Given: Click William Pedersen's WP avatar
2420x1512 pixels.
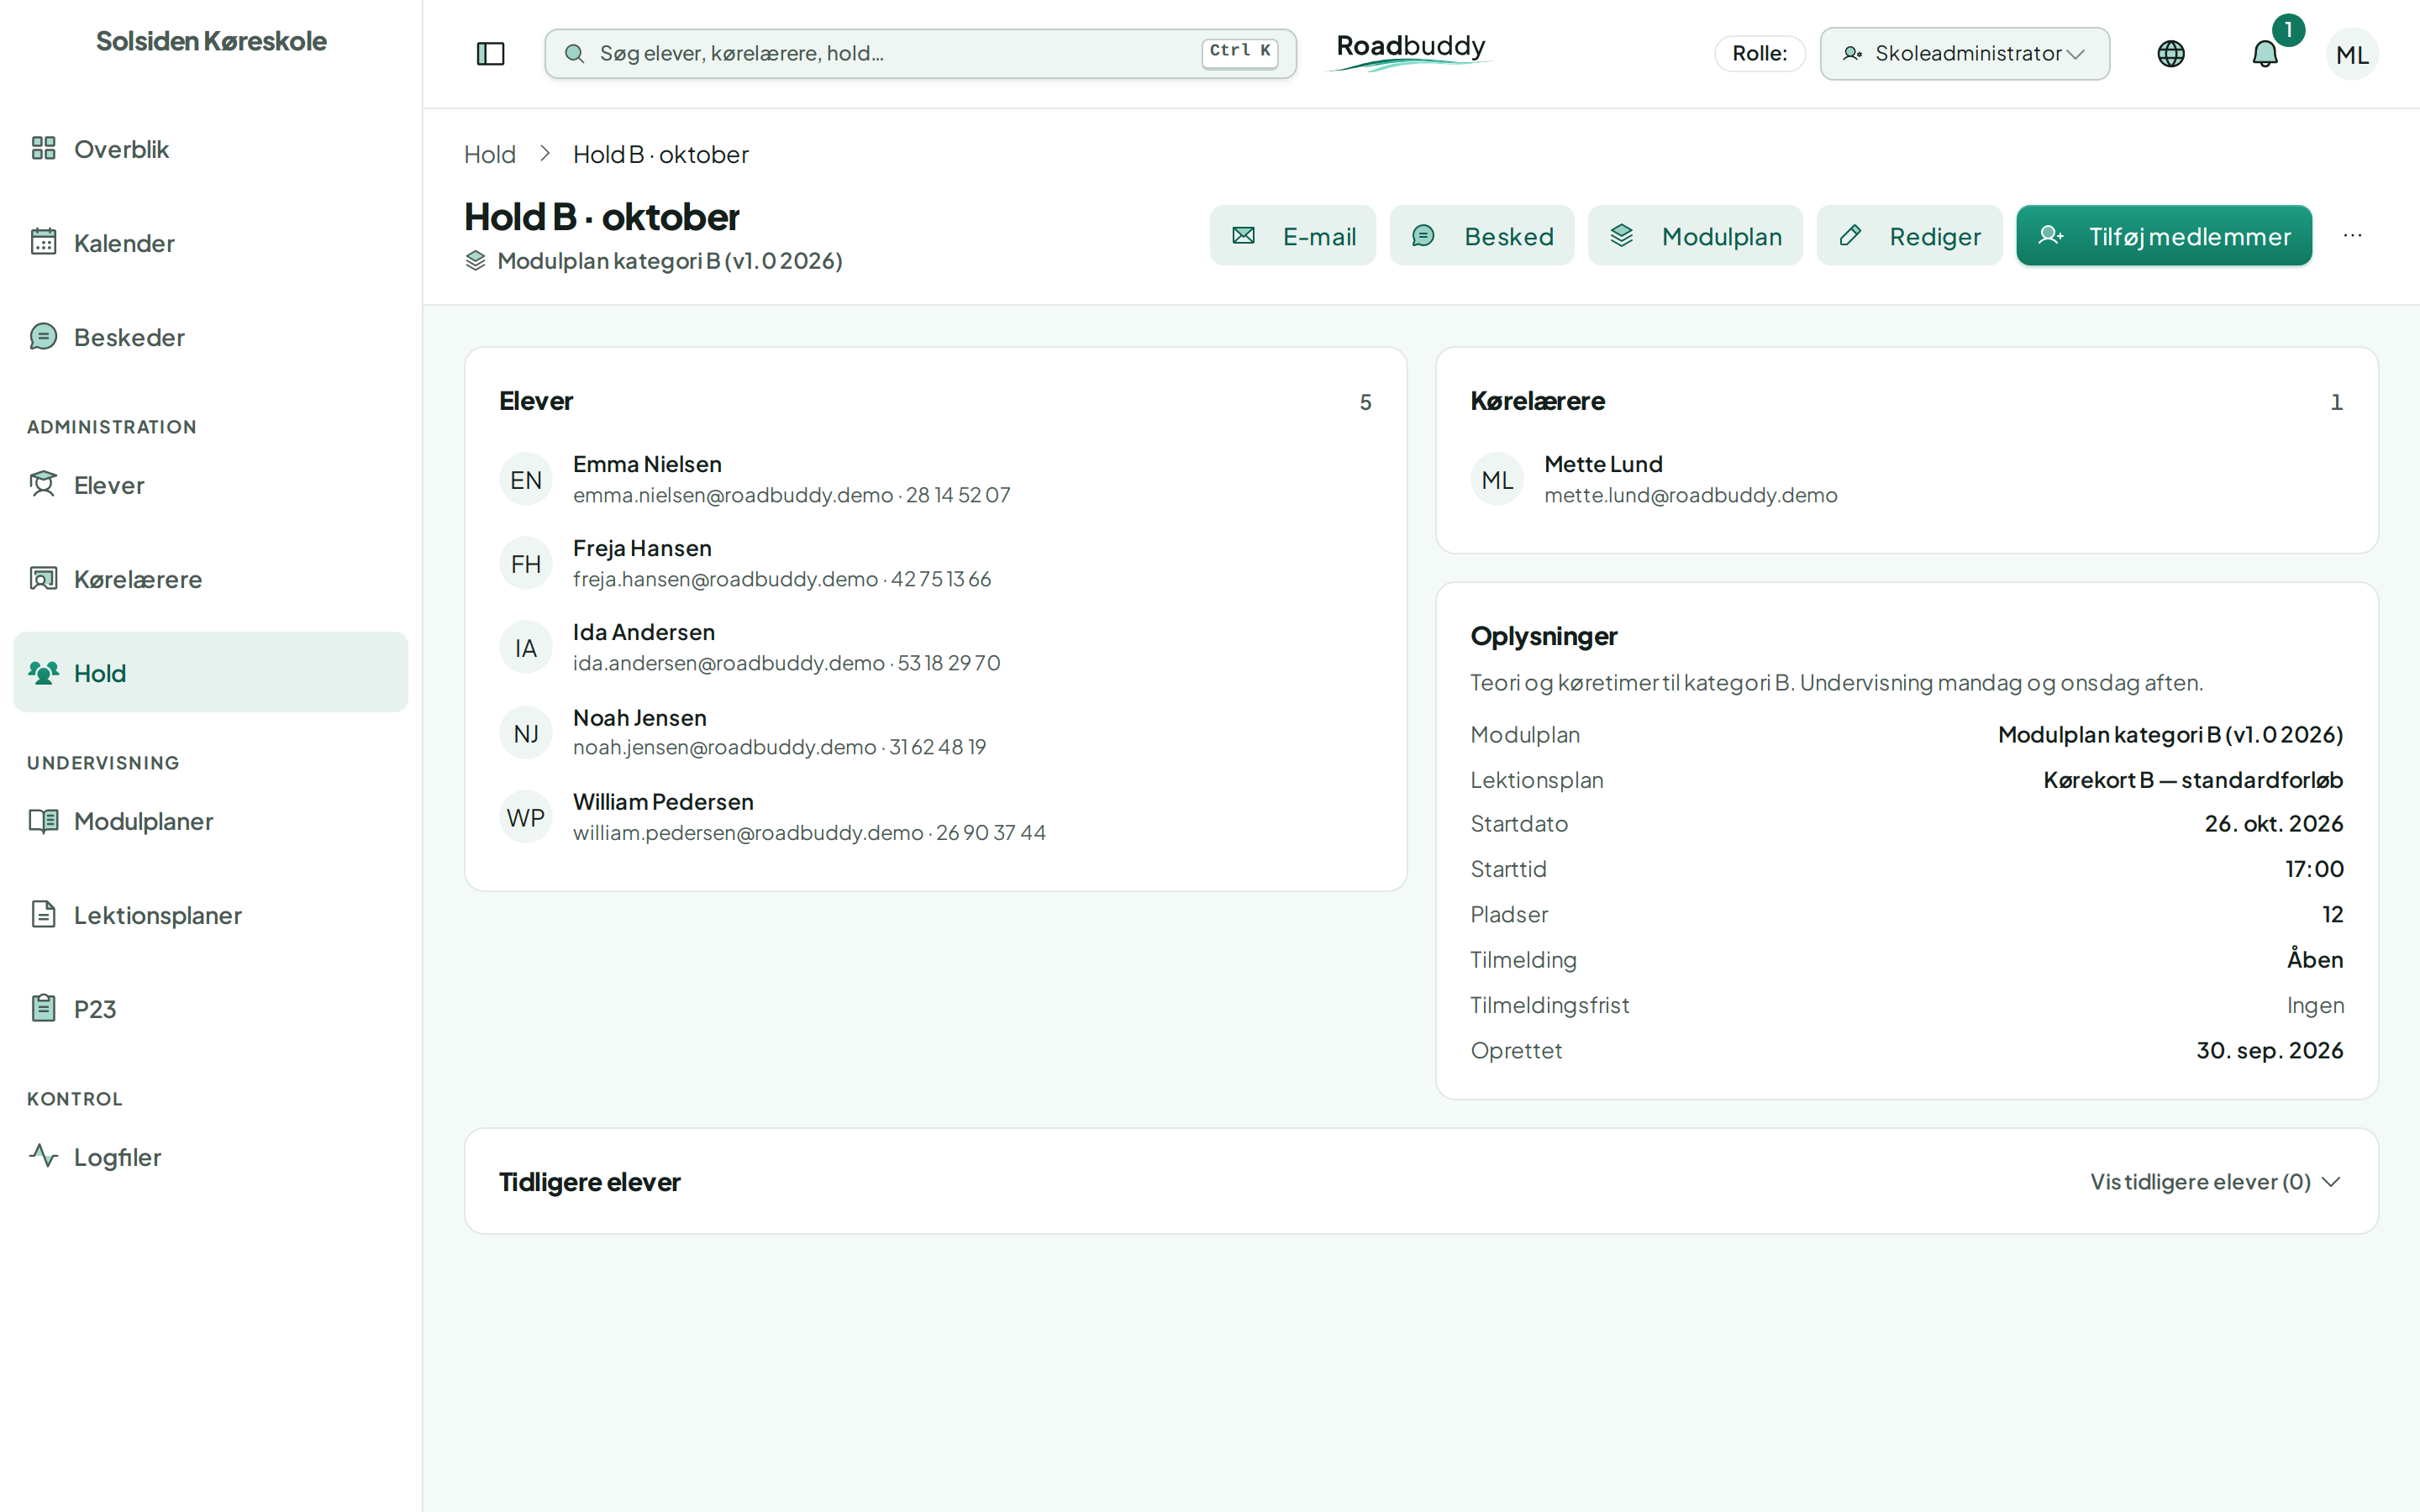Looking at the screenshot, I should [526, 817].
